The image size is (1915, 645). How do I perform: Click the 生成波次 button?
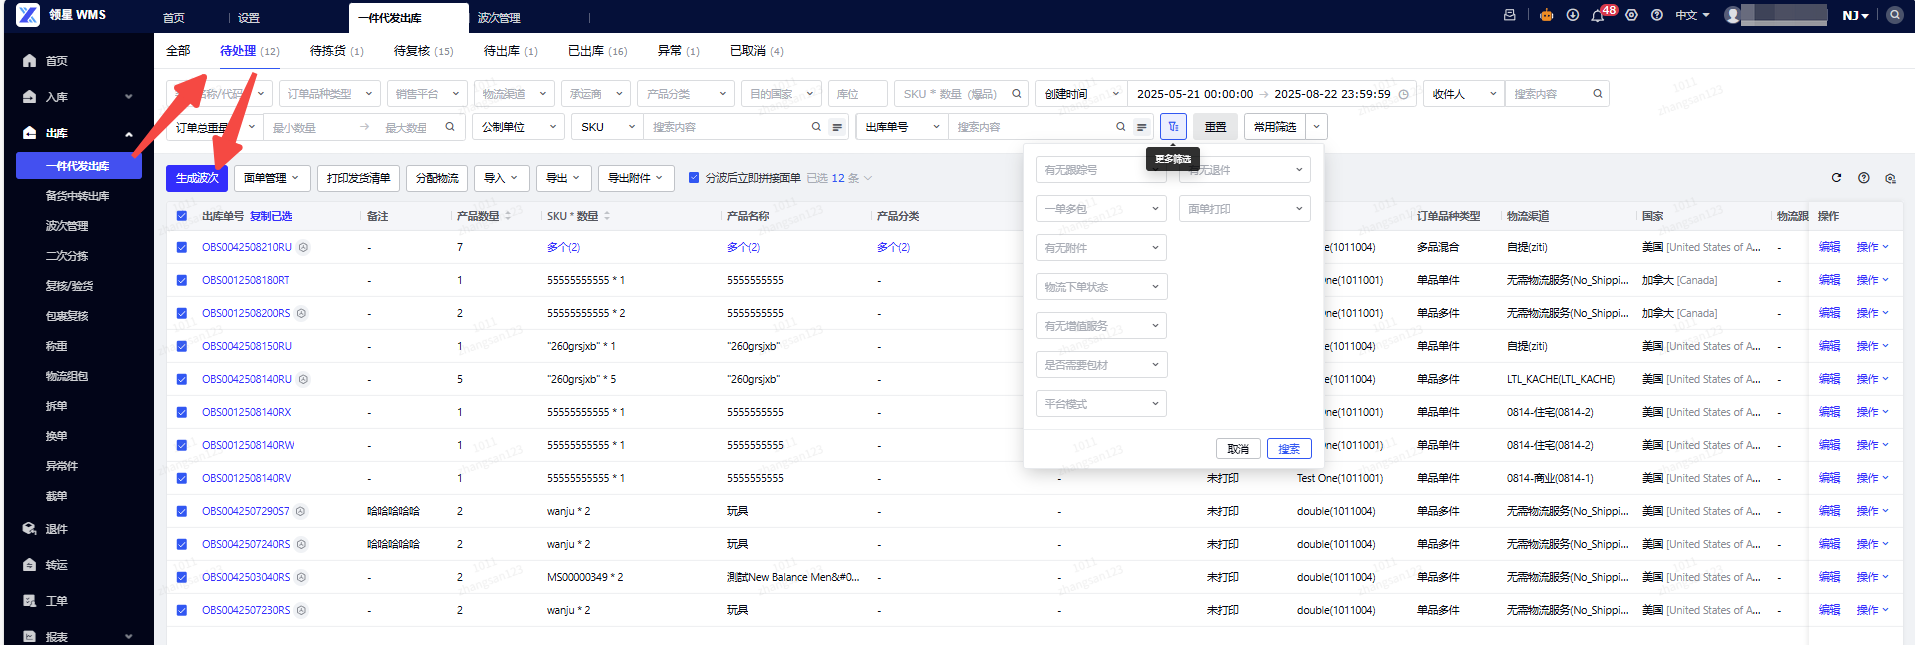point(197,178)
